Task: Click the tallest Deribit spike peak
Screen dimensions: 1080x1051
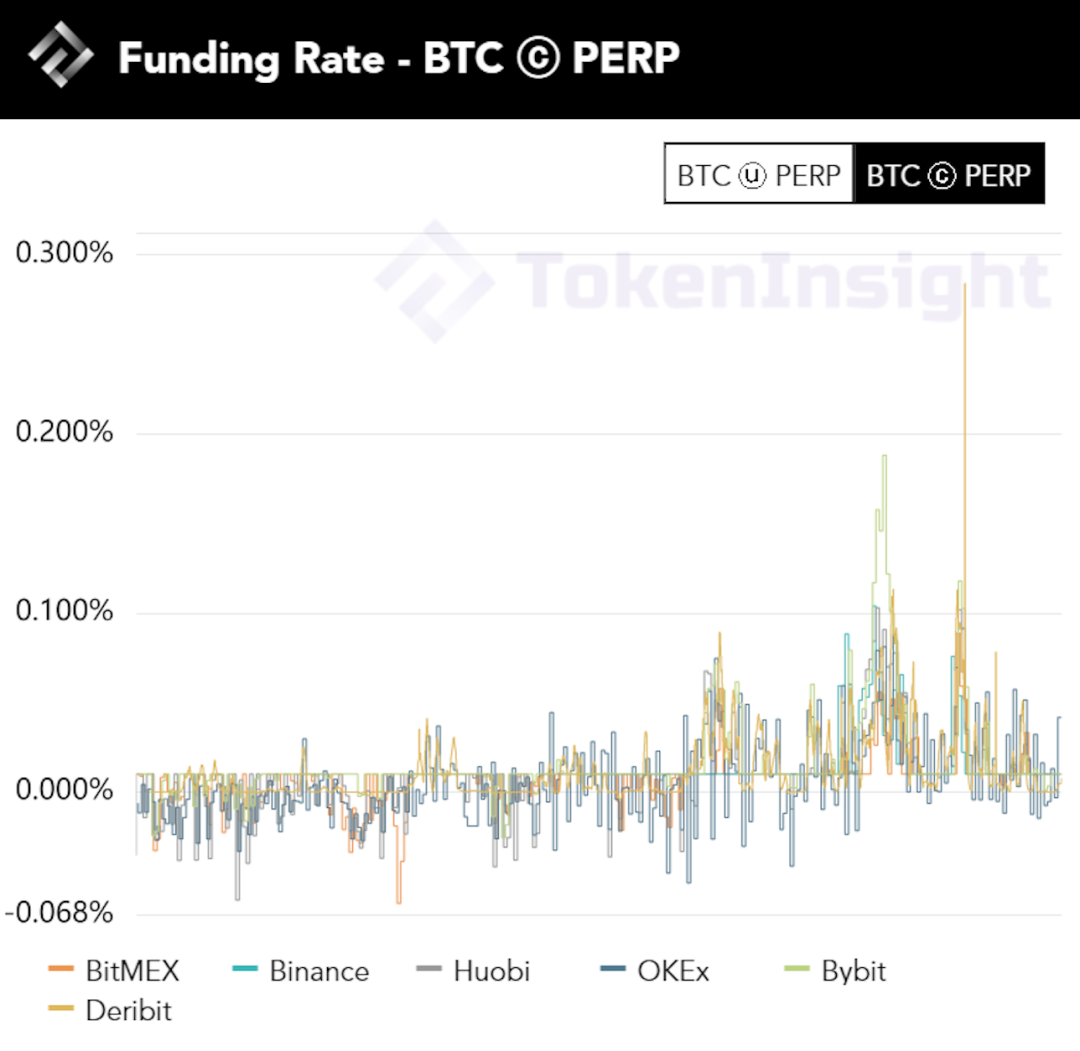Action: pos(965,286)
